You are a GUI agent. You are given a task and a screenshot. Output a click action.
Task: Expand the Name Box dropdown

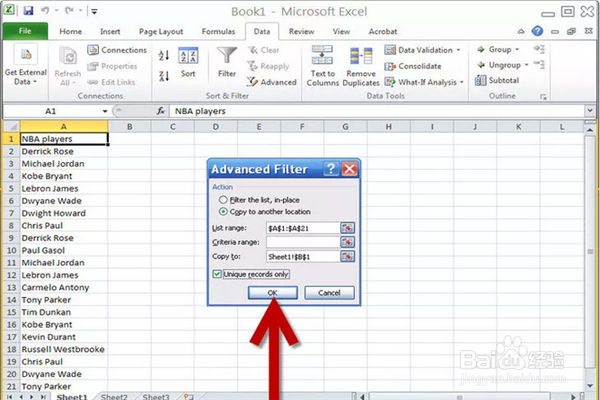click(104, 111)
